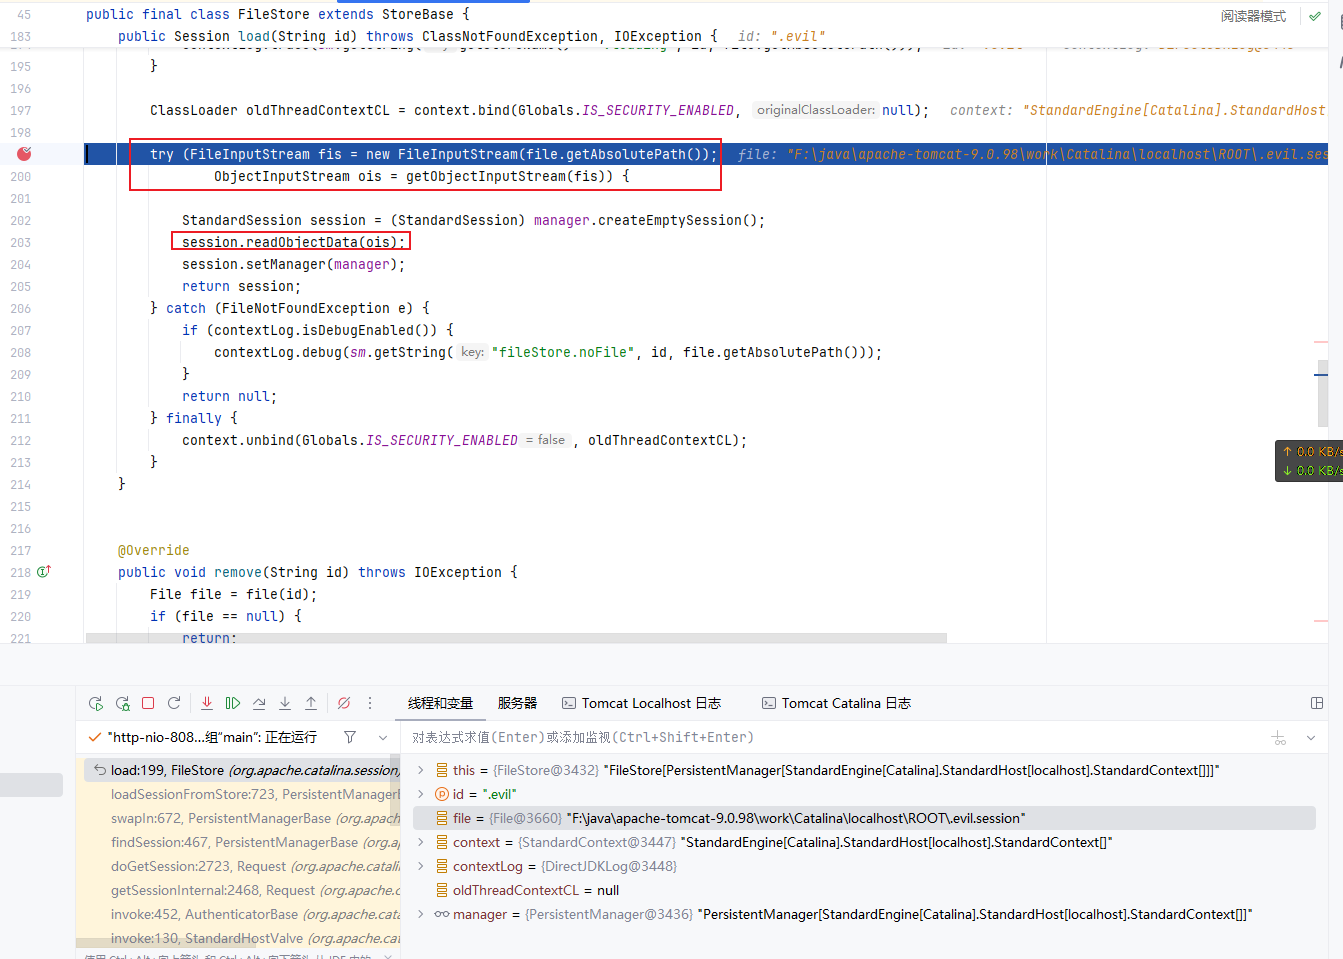The width and height of the screenshot is (1343, 959).
Task: Open the thread selector dropdown arrow
Action: [383, 737]
